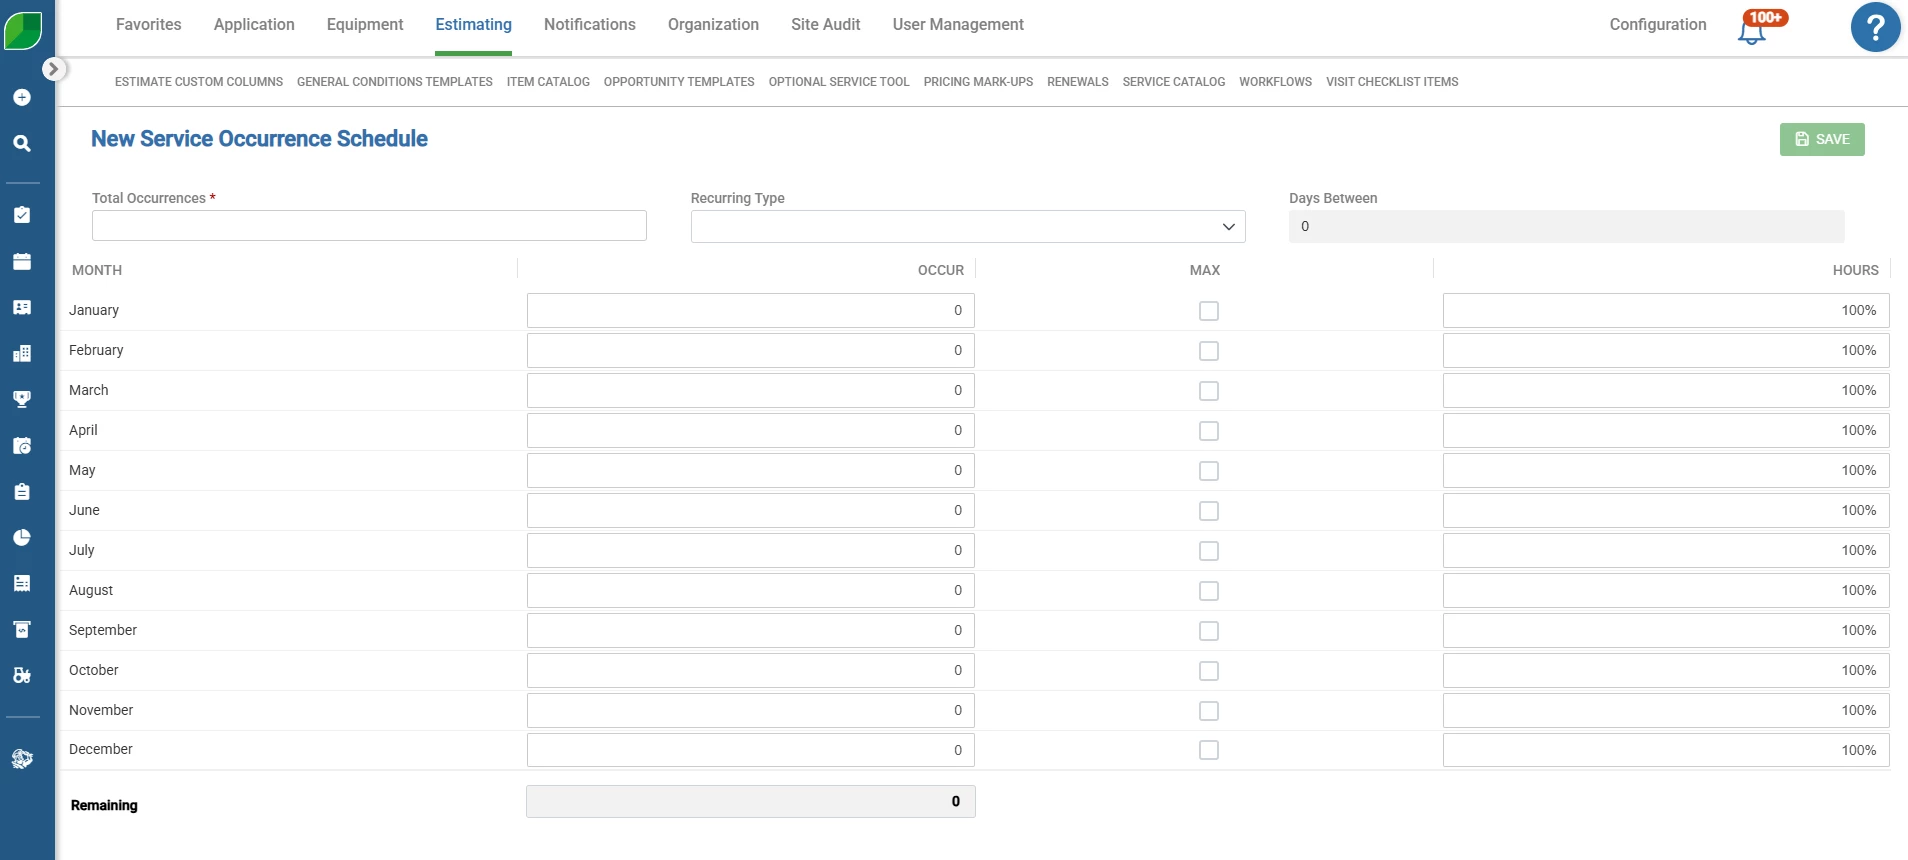Open the magnifier search icon in sidebar
This screenshot has height=860, width=1908.
pyautogui.click(x=22, y=143)
